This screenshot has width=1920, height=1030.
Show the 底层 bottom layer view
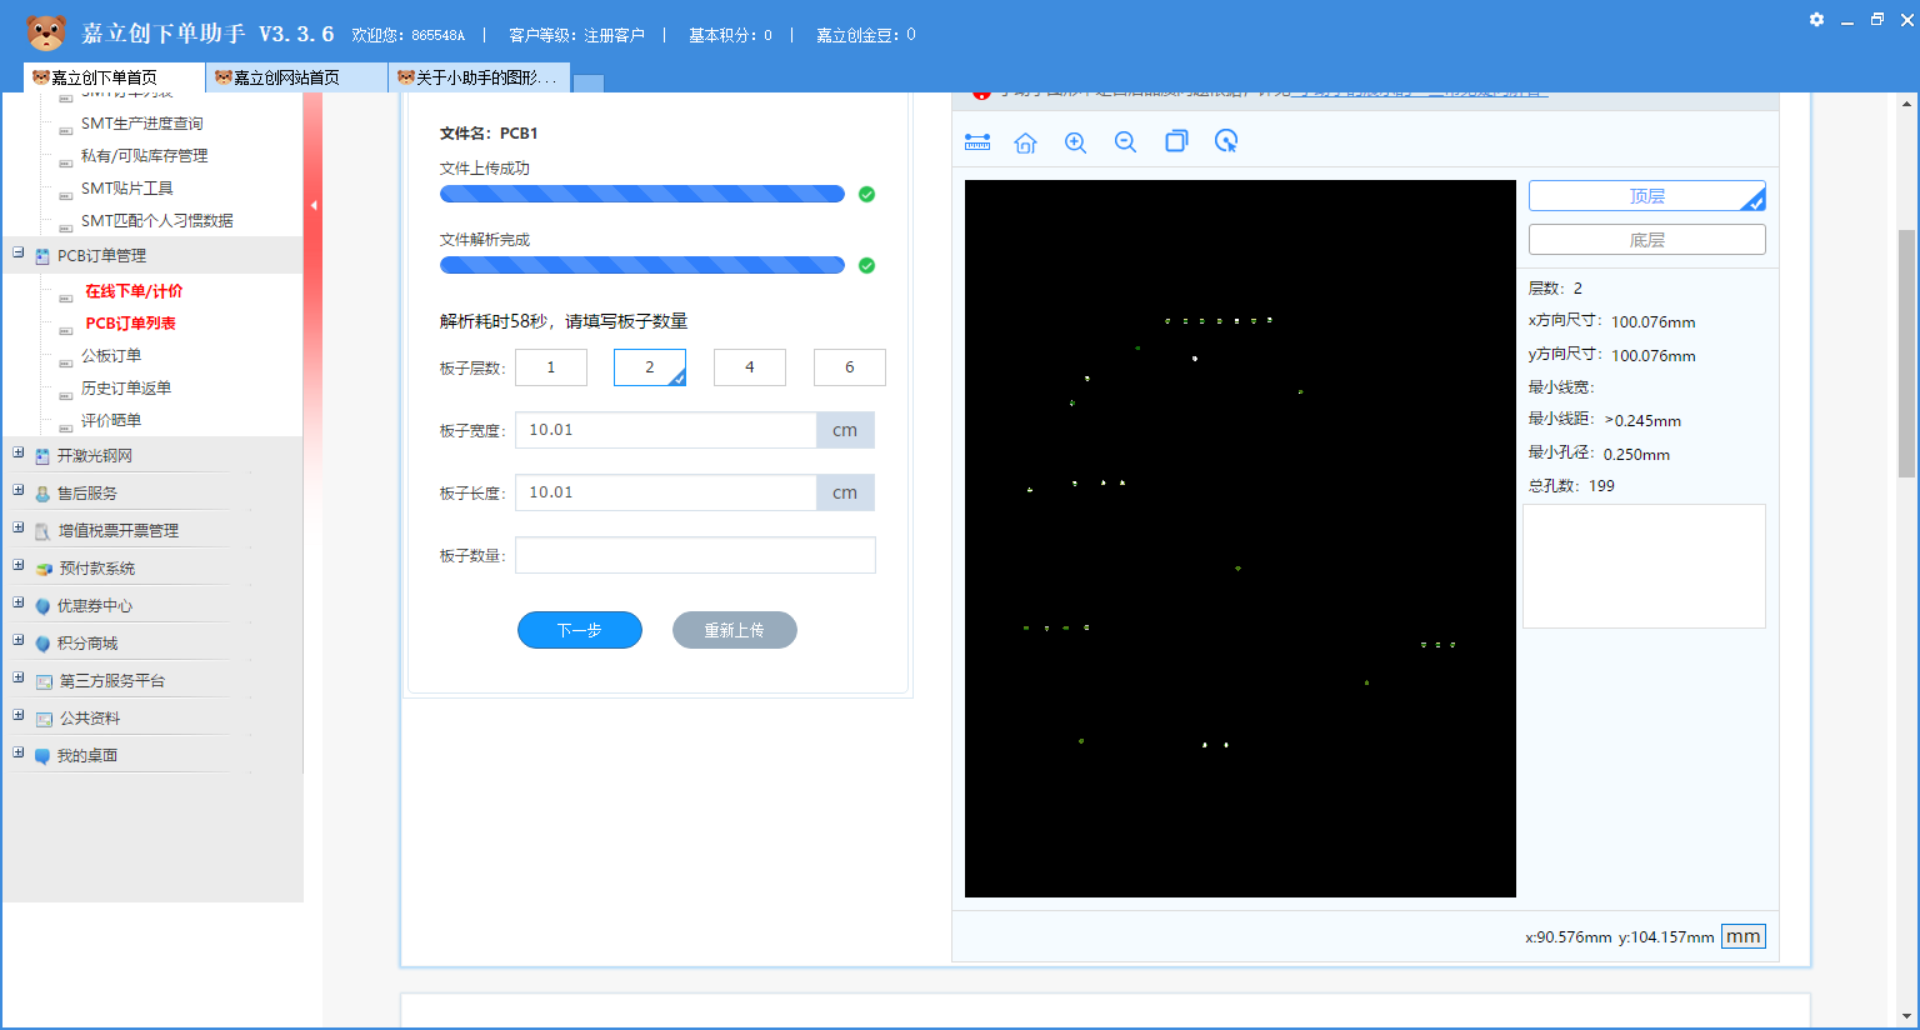tap(1647, 240)
